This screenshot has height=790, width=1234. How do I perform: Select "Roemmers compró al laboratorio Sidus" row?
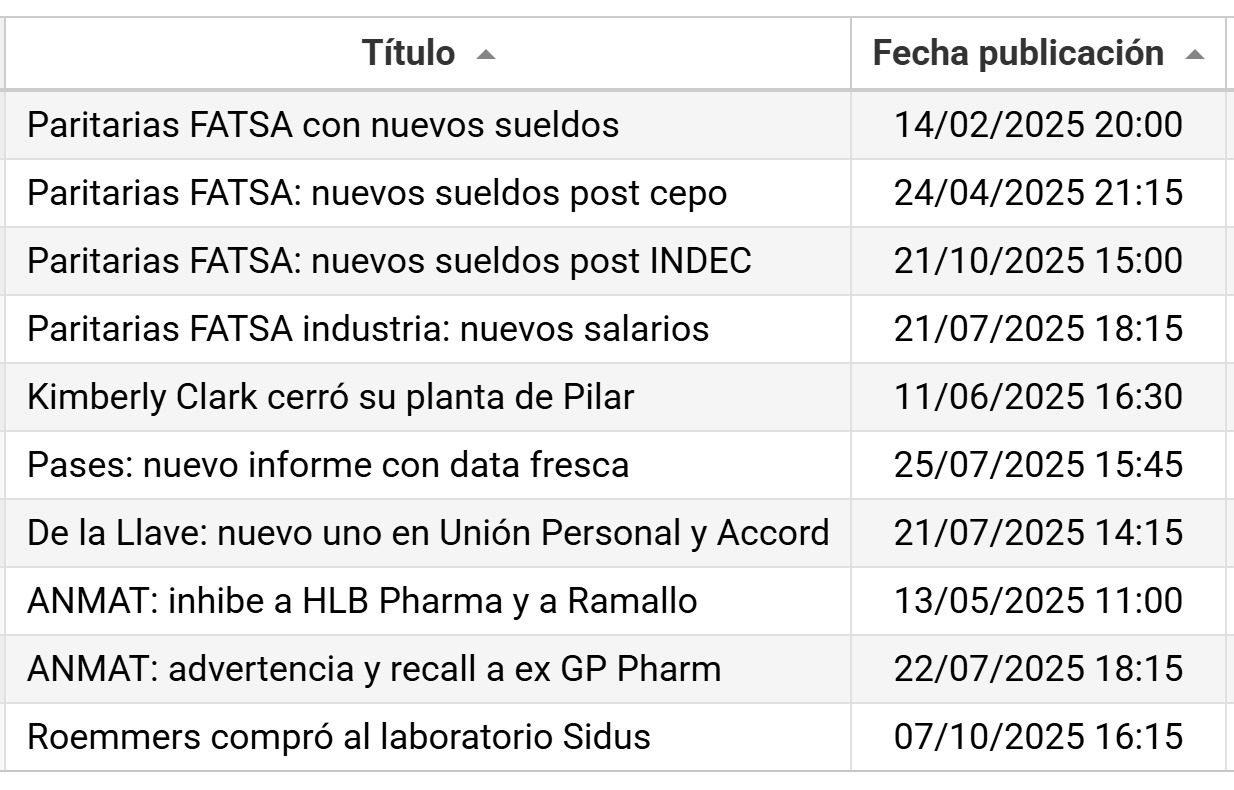[x=339, y=737]
